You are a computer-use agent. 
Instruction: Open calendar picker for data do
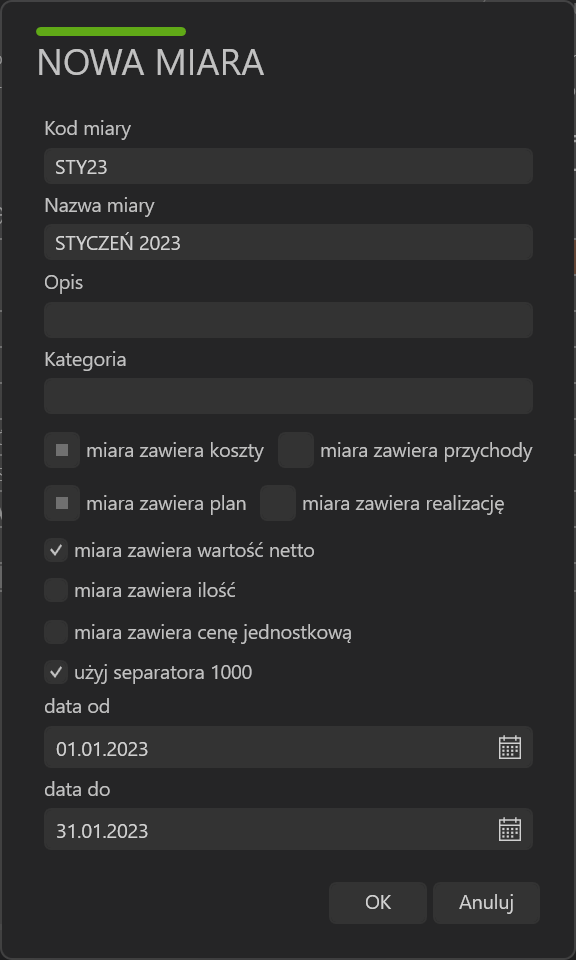point(510,829)
